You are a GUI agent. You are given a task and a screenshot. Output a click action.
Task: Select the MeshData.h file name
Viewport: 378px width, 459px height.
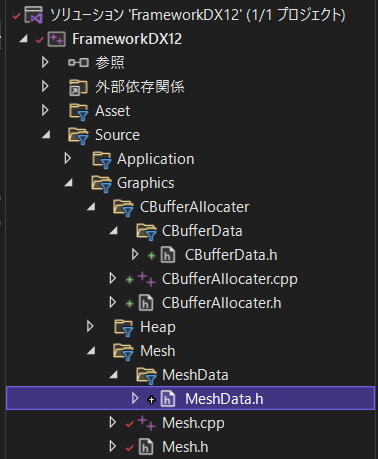point(224,399)
